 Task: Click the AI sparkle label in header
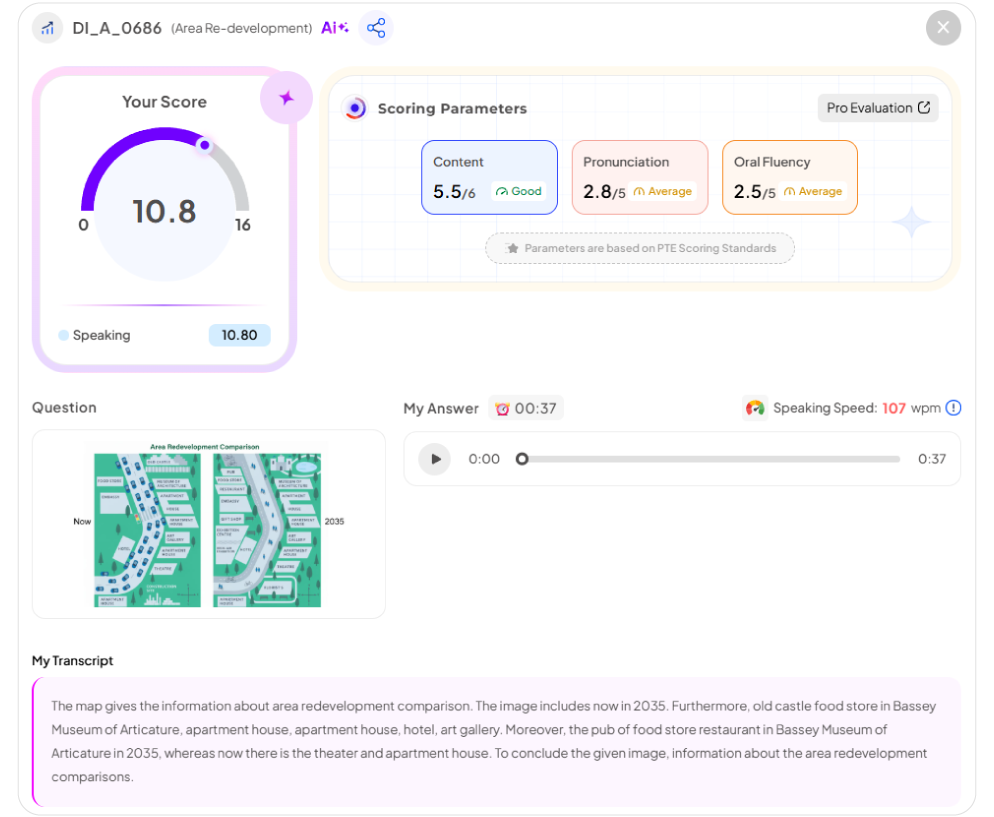click(334, 28)
